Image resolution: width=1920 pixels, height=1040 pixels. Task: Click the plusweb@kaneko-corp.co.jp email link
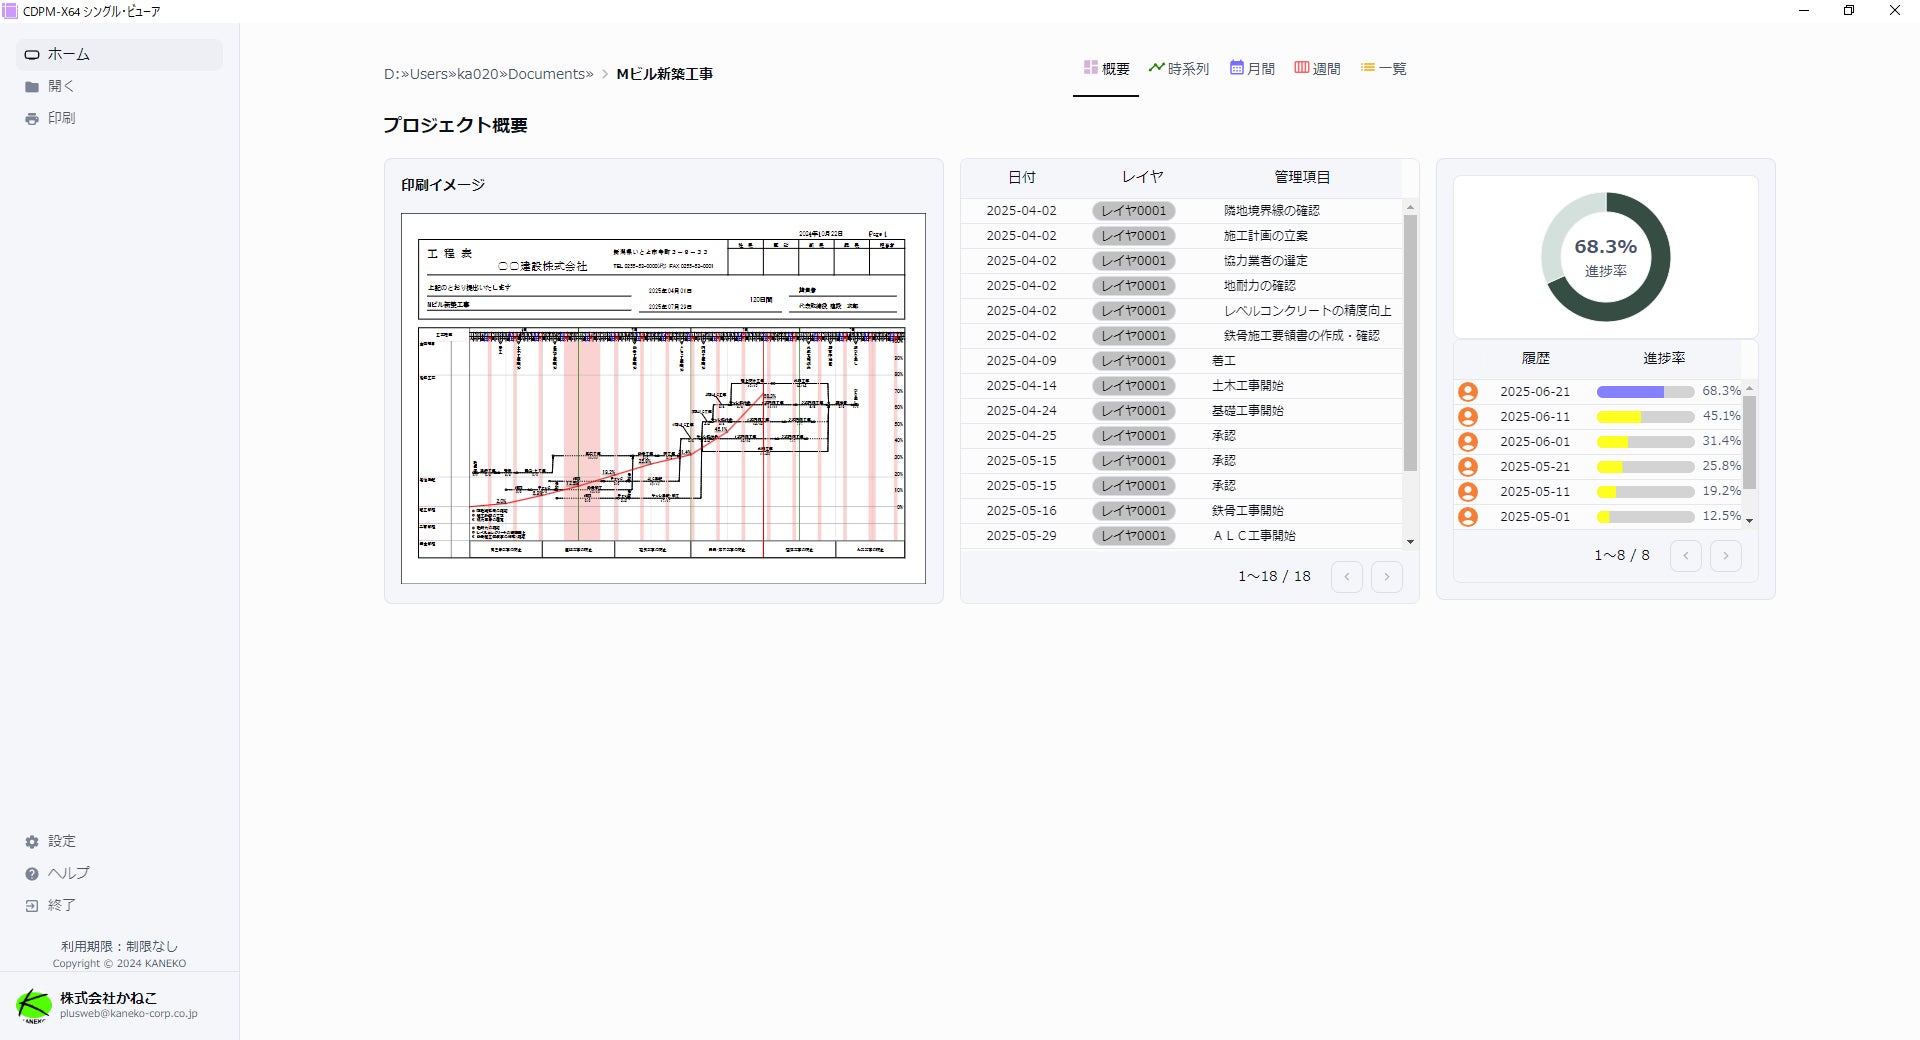[129, 1014]
